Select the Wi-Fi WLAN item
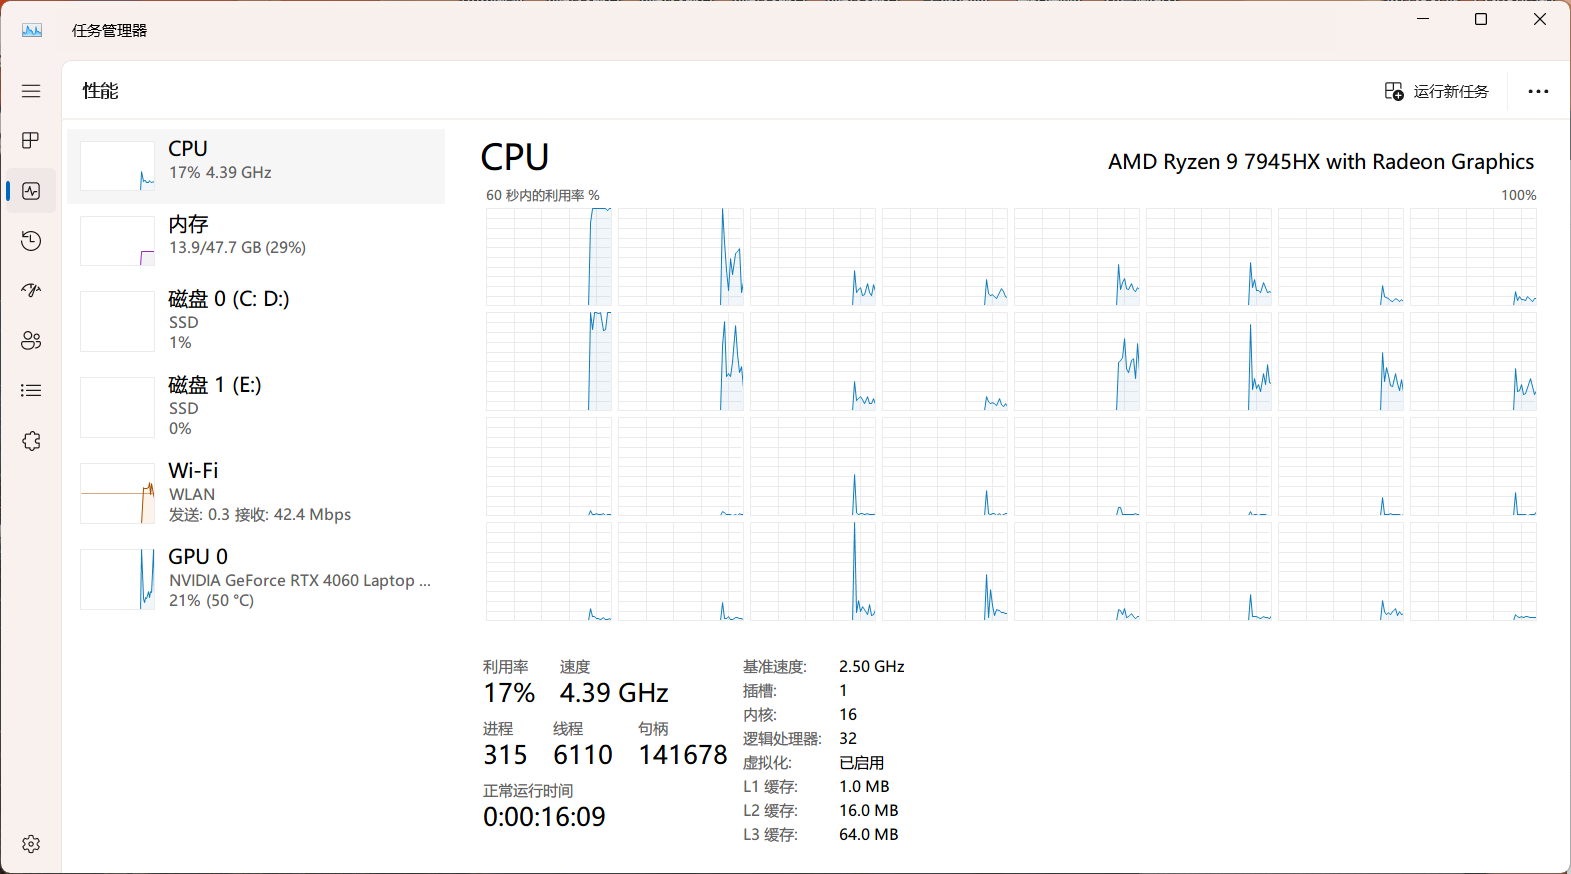The image size is (1571, 874). (x=256, y=493)
